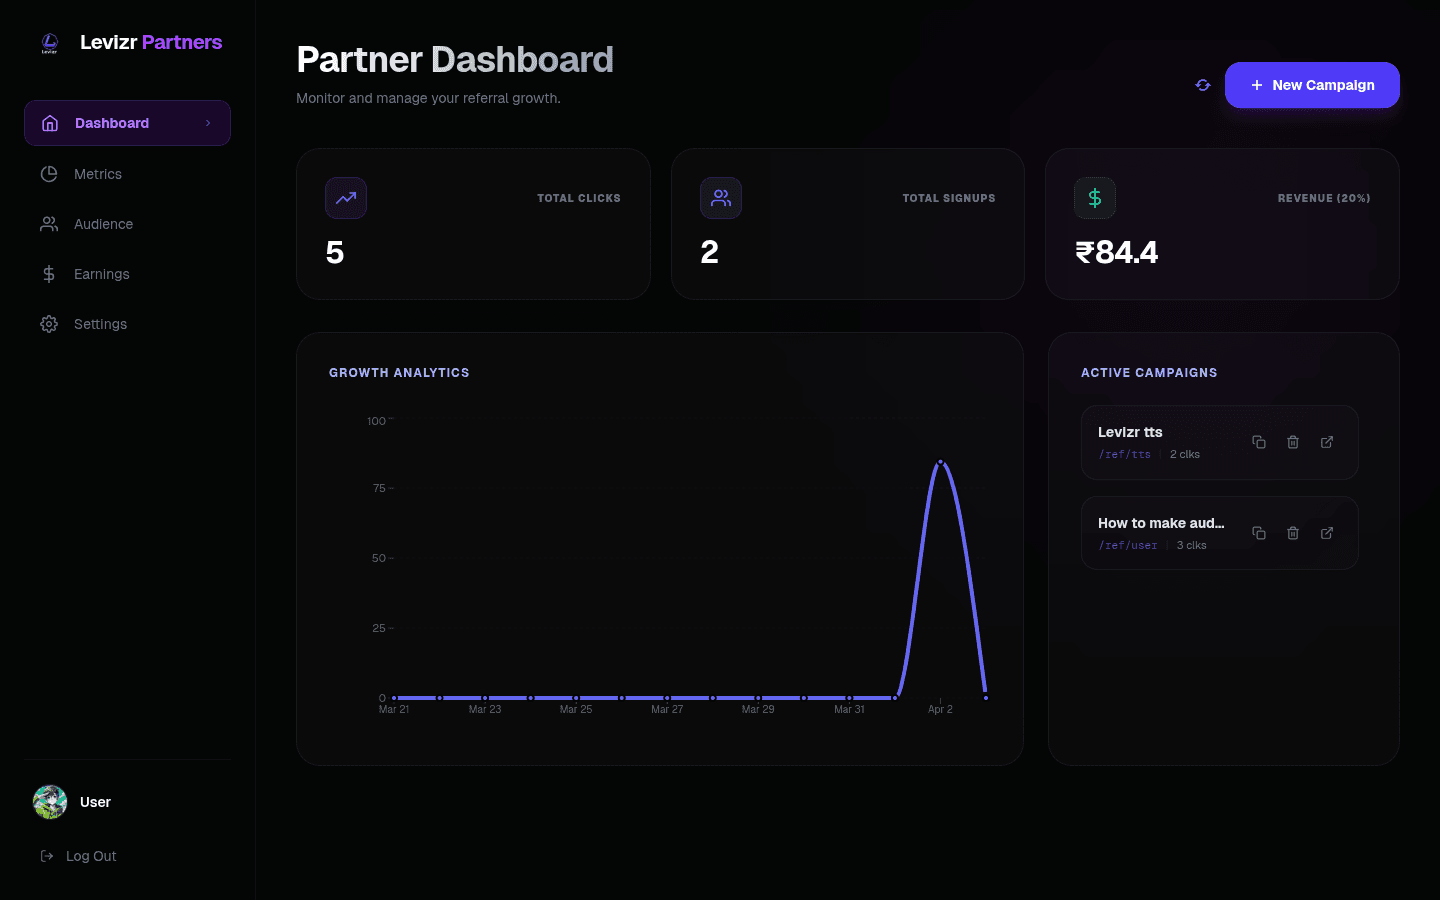Viewport: 1440px width, 900px height.
Task: Create a New Campaign
Action: coord(1312,85)
